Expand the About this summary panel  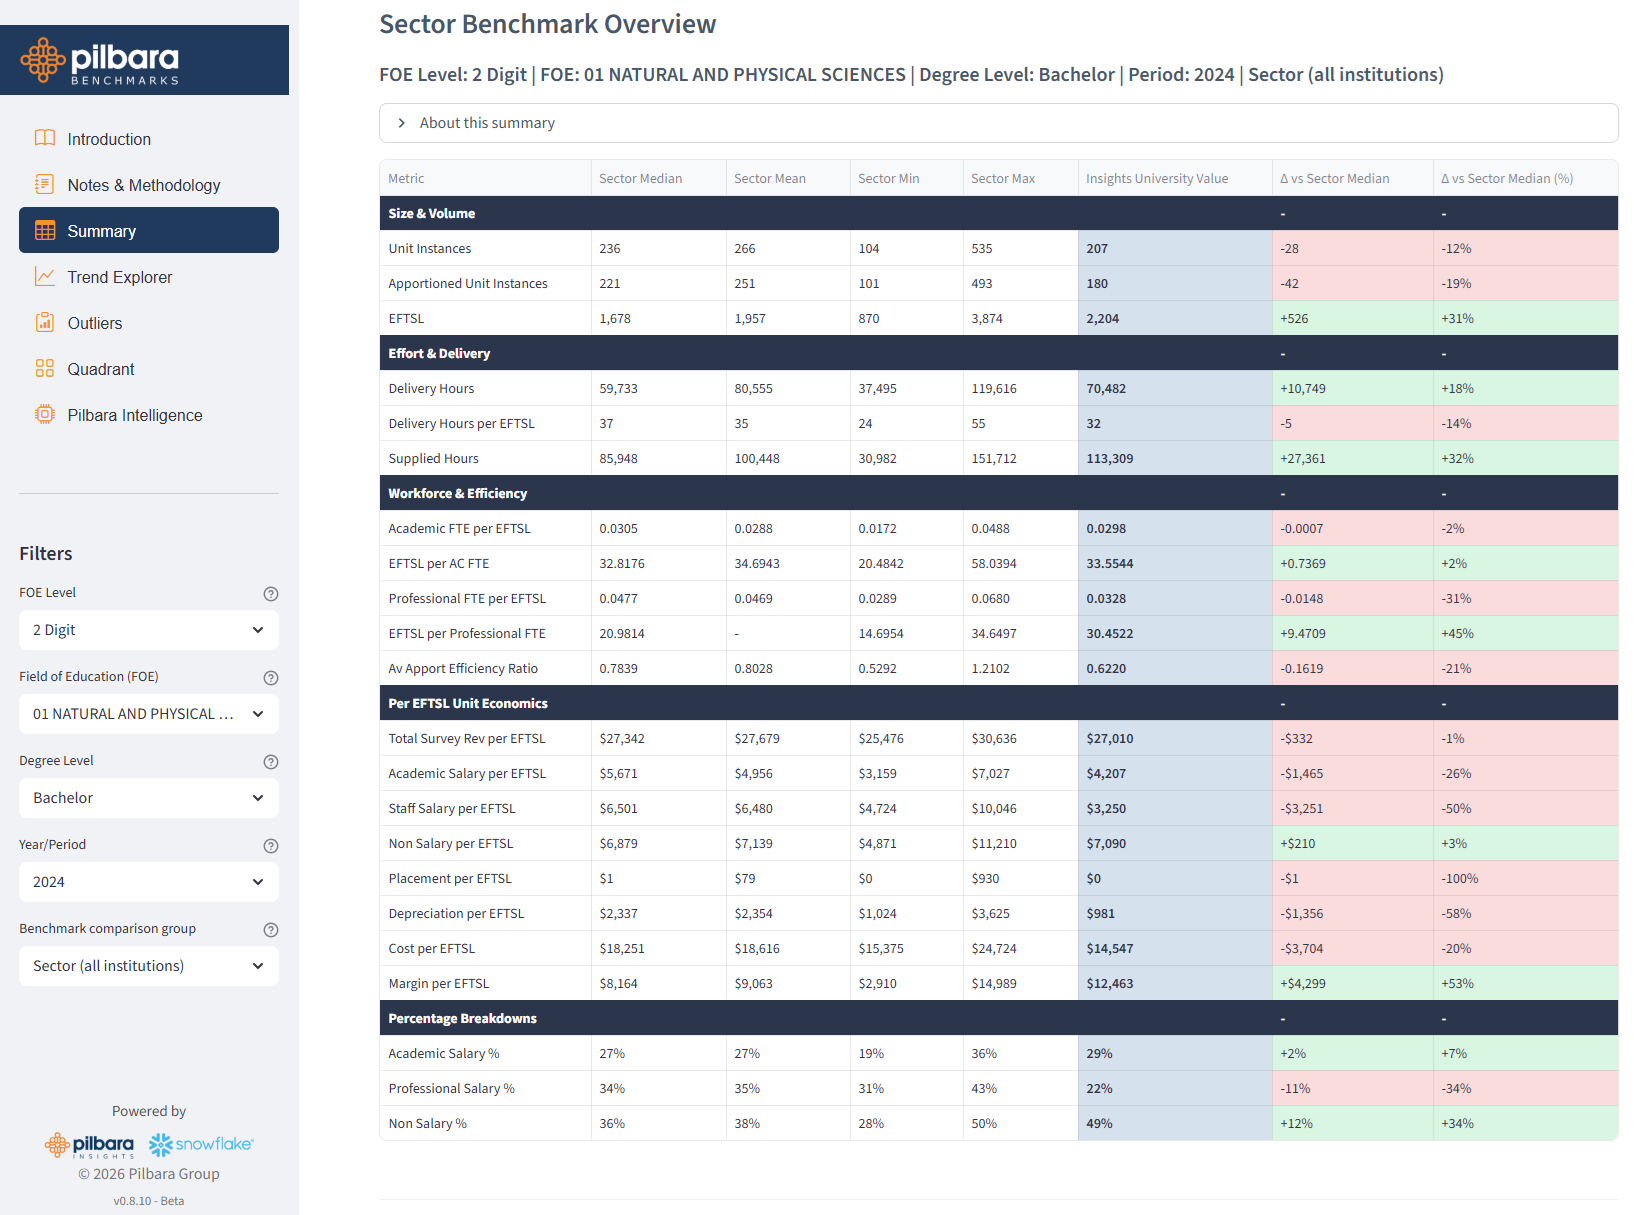coord(487,122)
